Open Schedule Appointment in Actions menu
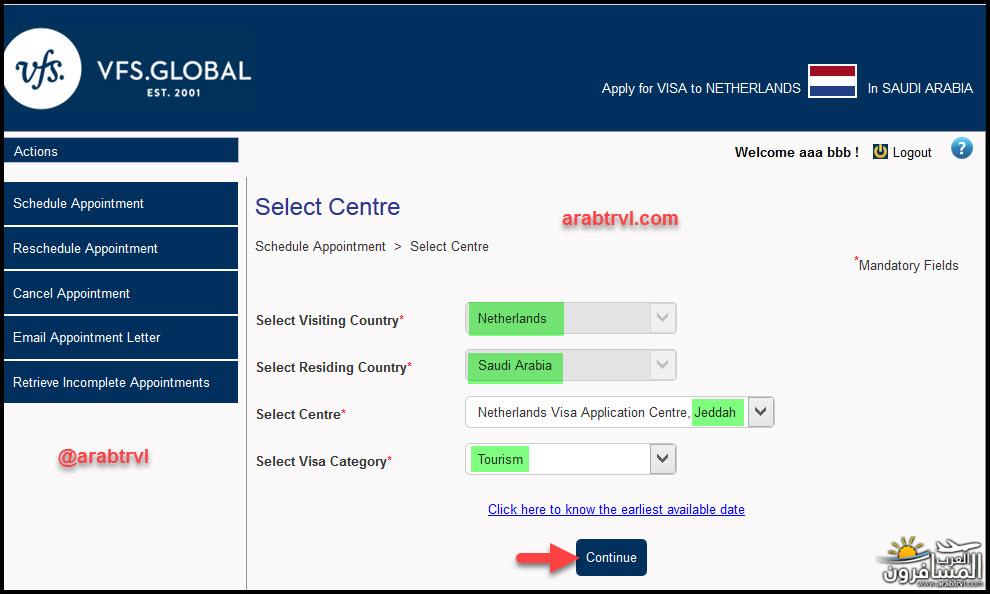The height and width of the screenshot is (594, 990). click(x=121, y=203)
